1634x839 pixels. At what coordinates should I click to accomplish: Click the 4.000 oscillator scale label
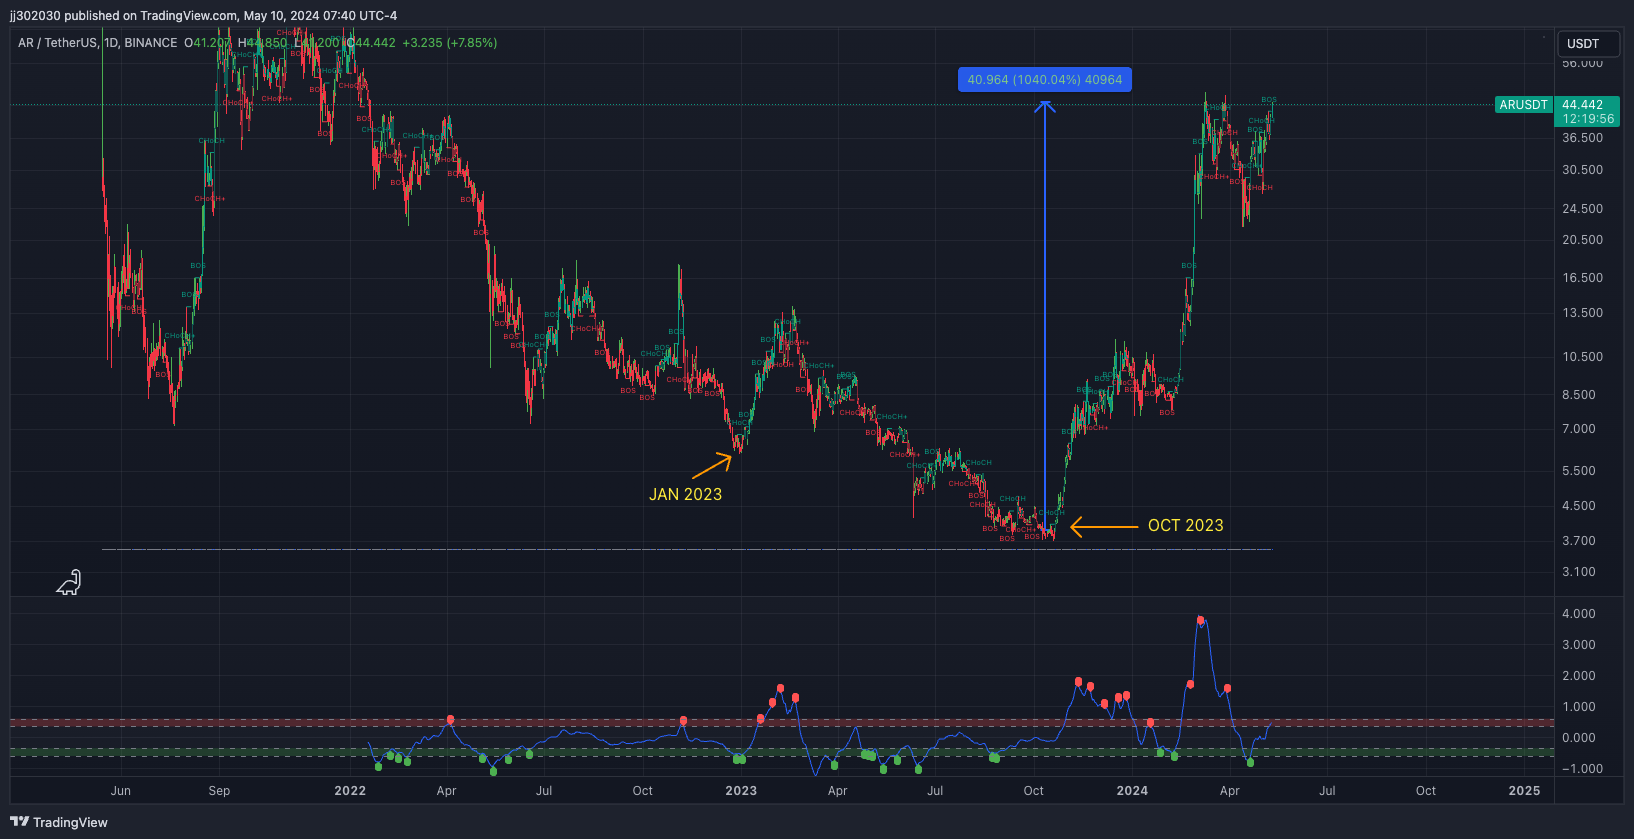1579,614
